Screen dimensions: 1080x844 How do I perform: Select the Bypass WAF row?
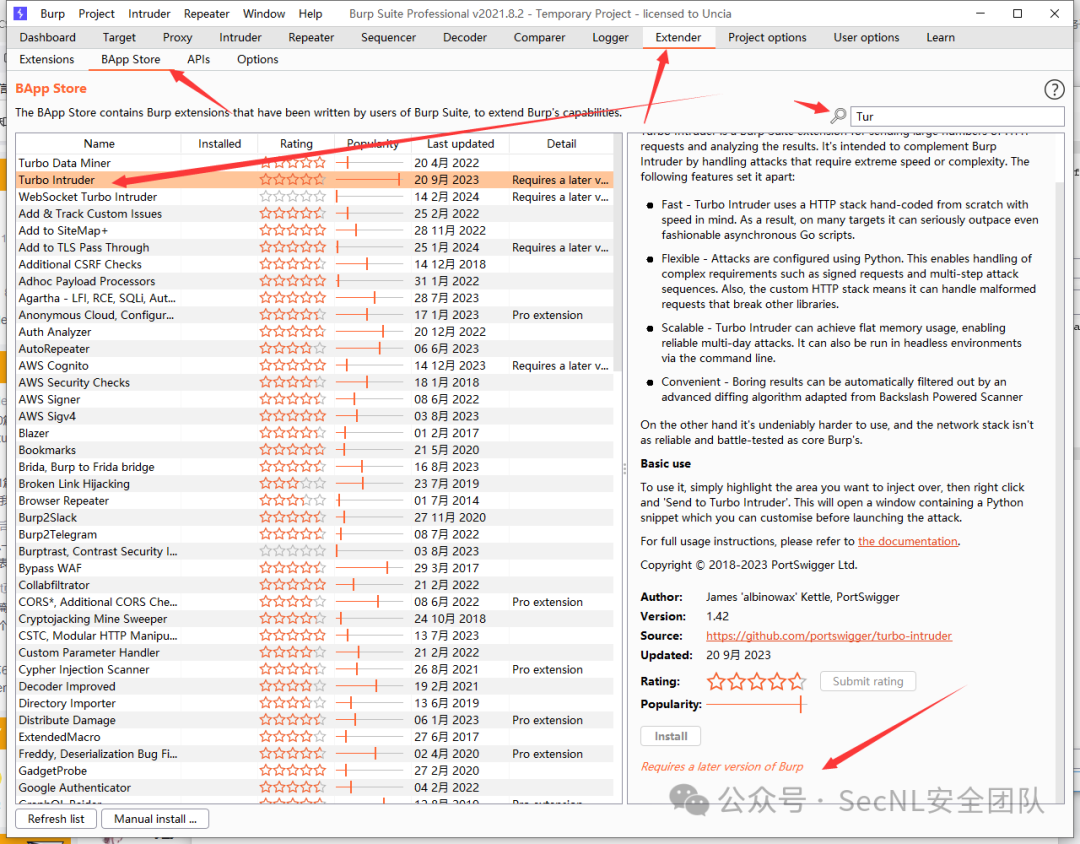(x=315, y=568)
